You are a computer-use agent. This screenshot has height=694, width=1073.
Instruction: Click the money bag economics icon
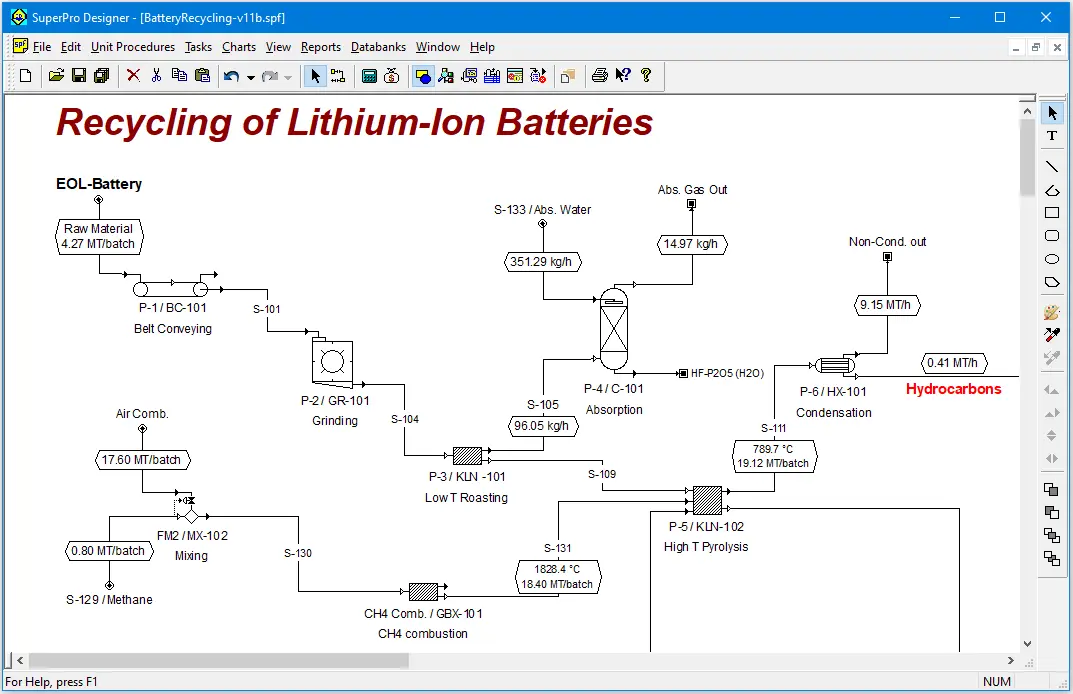(x=392, y=75)
